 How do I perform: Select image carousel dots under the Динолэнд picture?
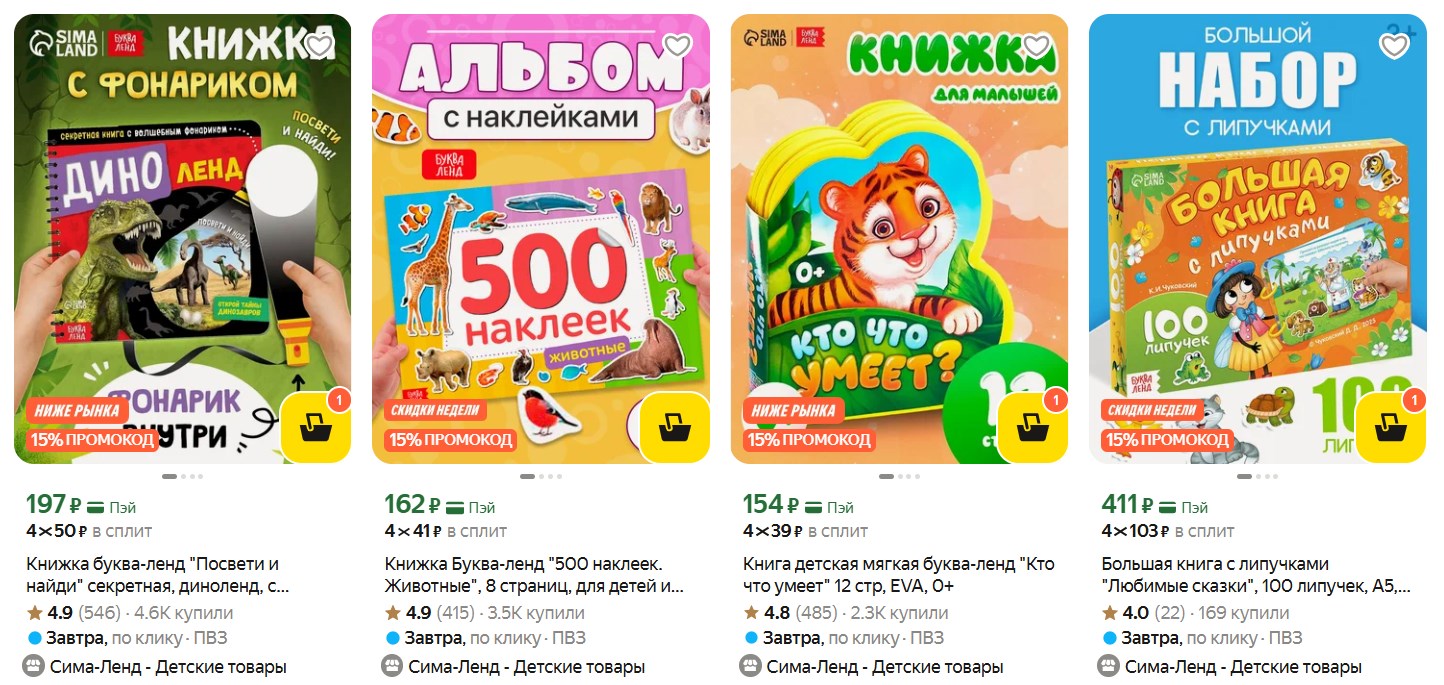182,477
